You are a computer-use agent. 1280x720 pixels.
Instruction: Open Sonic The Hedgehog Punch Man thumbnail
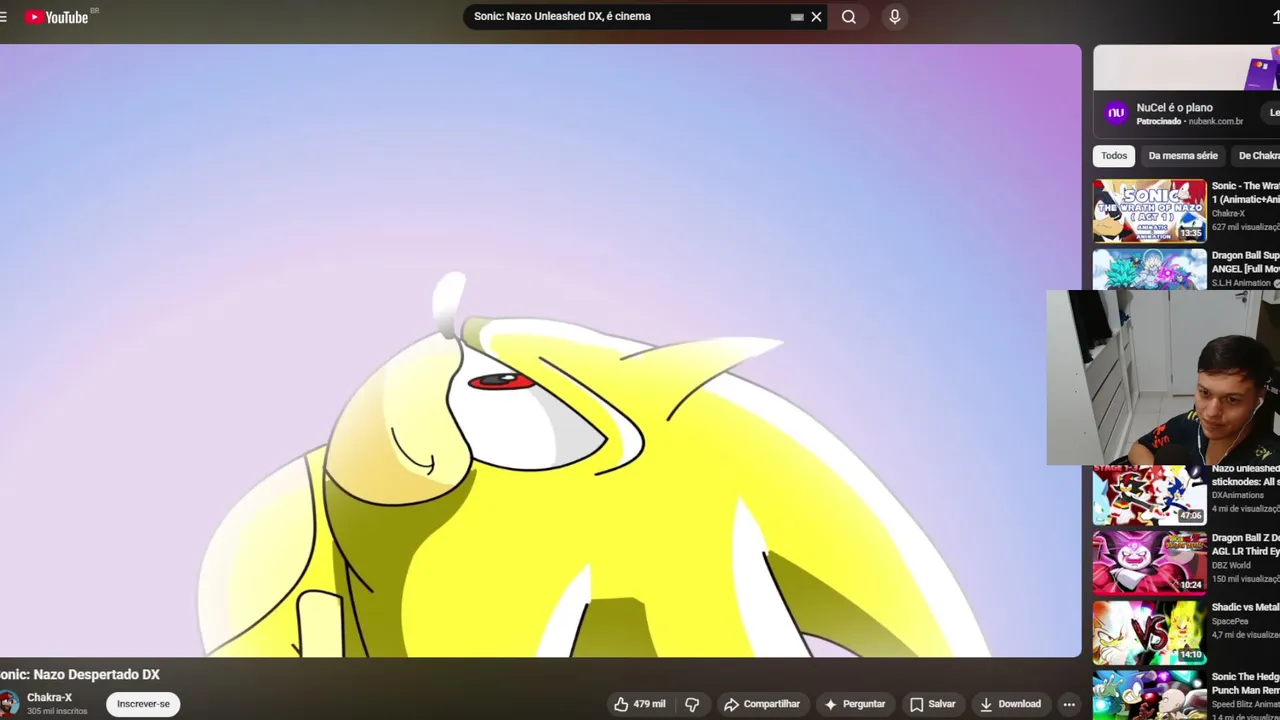coord(1150,695)
